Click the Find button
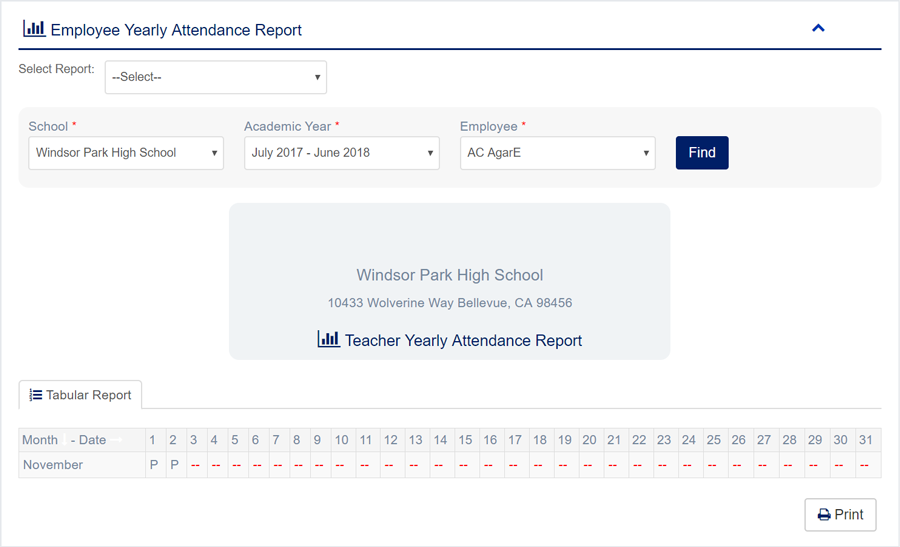 coord(702,153)
